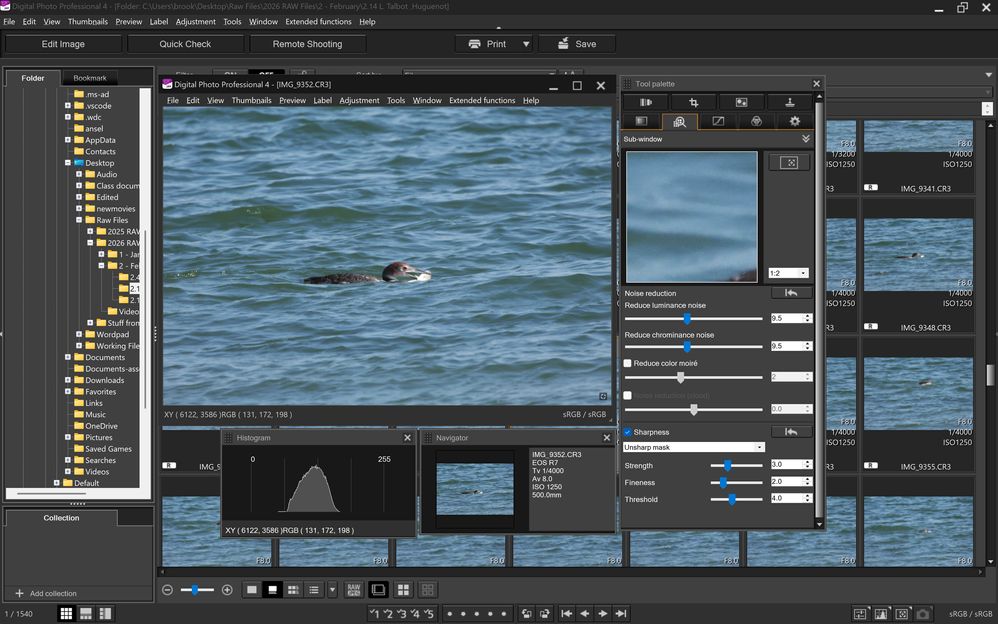Switch to the Bookmark tab
The height and width of the screenshot is (624, 998).
90,78
